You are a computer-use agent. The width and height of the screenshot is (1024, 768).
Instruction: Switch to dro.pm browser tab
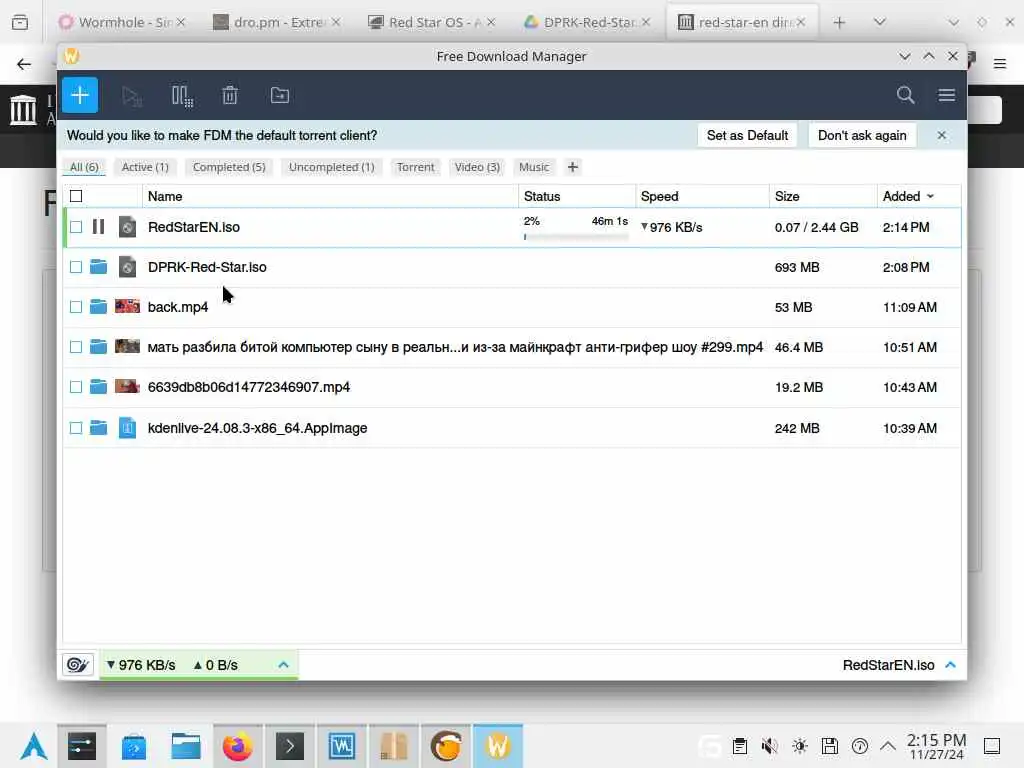tap(276, 22)
